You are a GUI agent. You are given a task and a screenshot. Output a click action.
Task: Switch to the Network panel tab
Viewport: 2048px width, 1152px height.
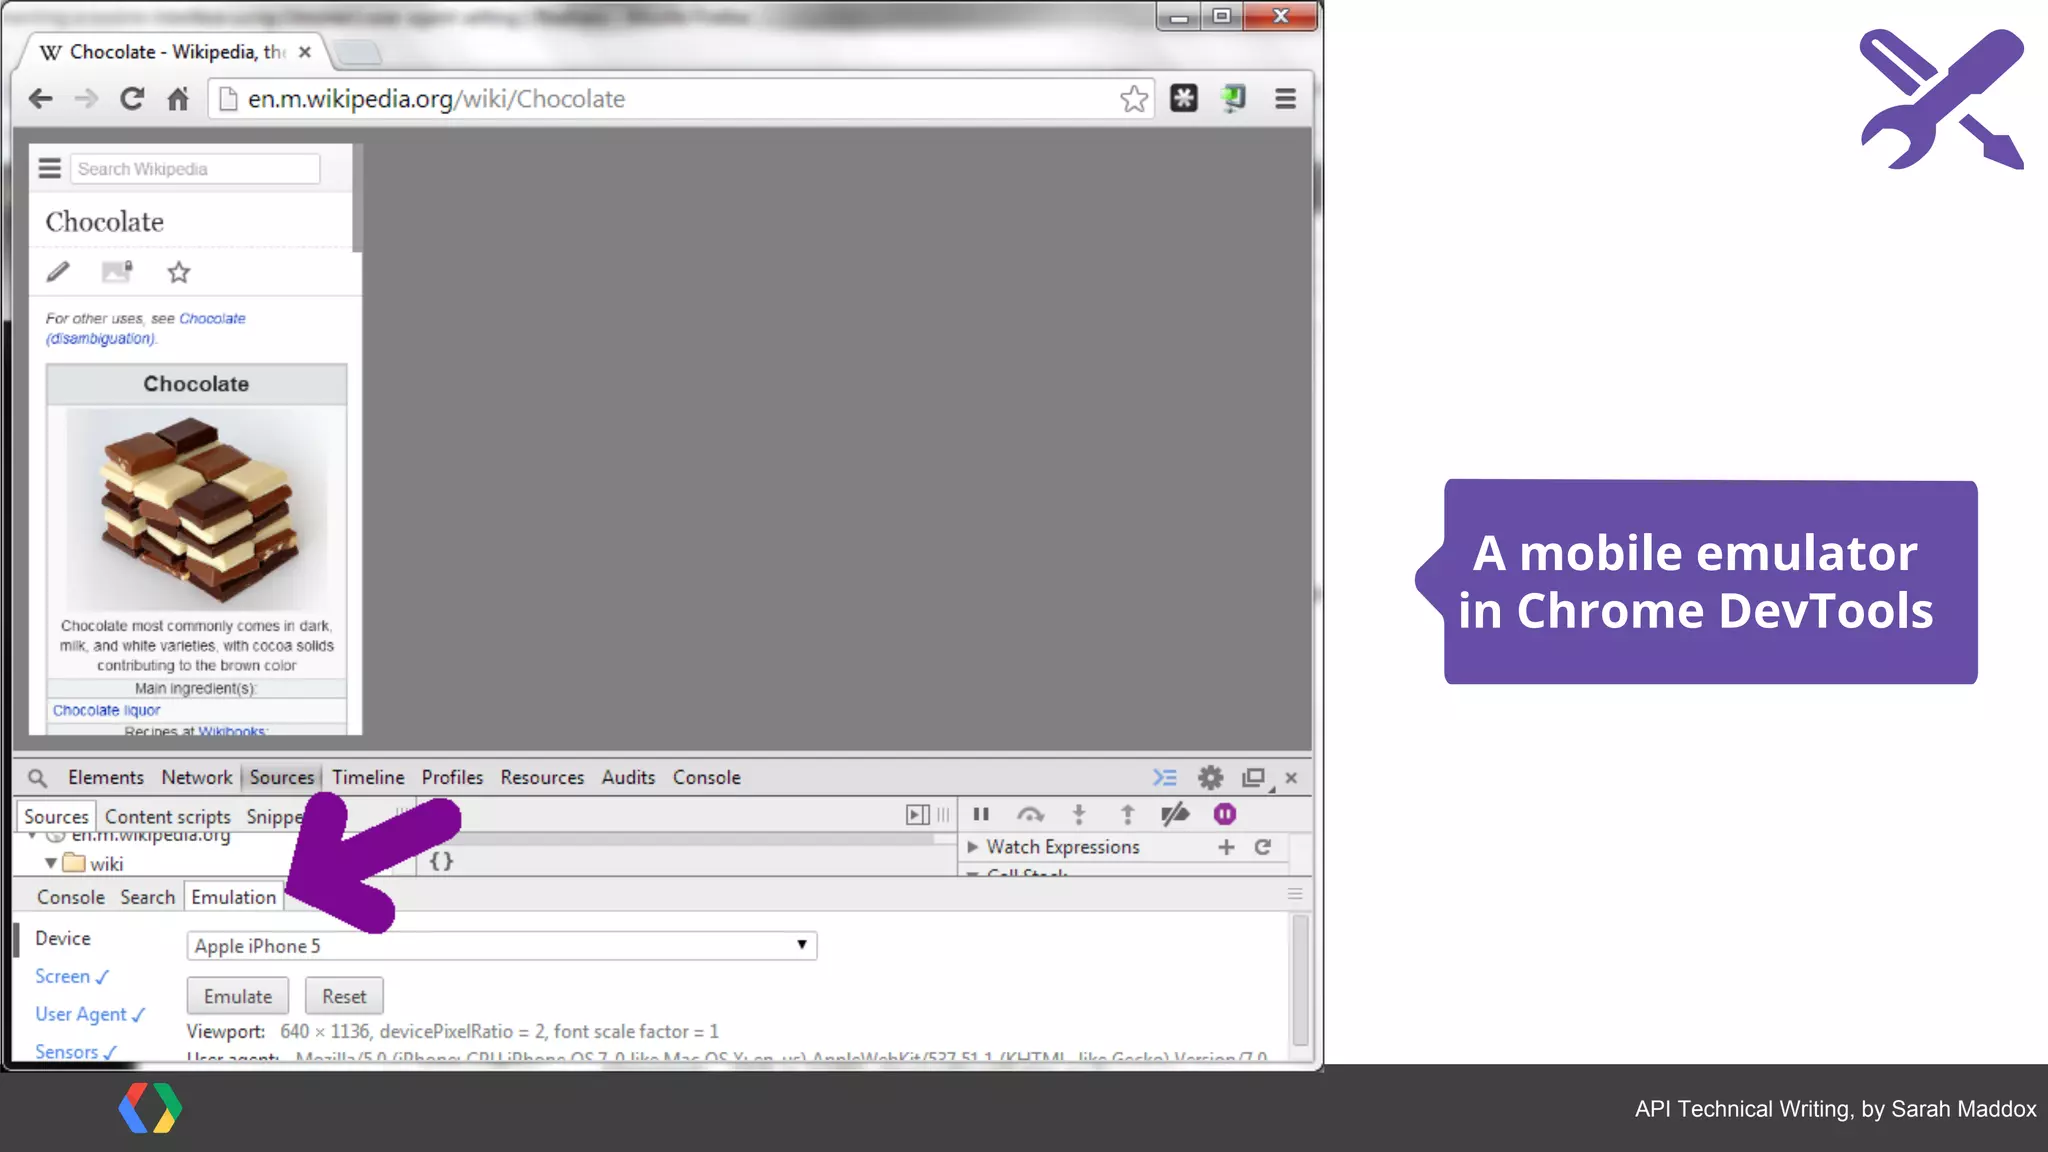point(196,777)
